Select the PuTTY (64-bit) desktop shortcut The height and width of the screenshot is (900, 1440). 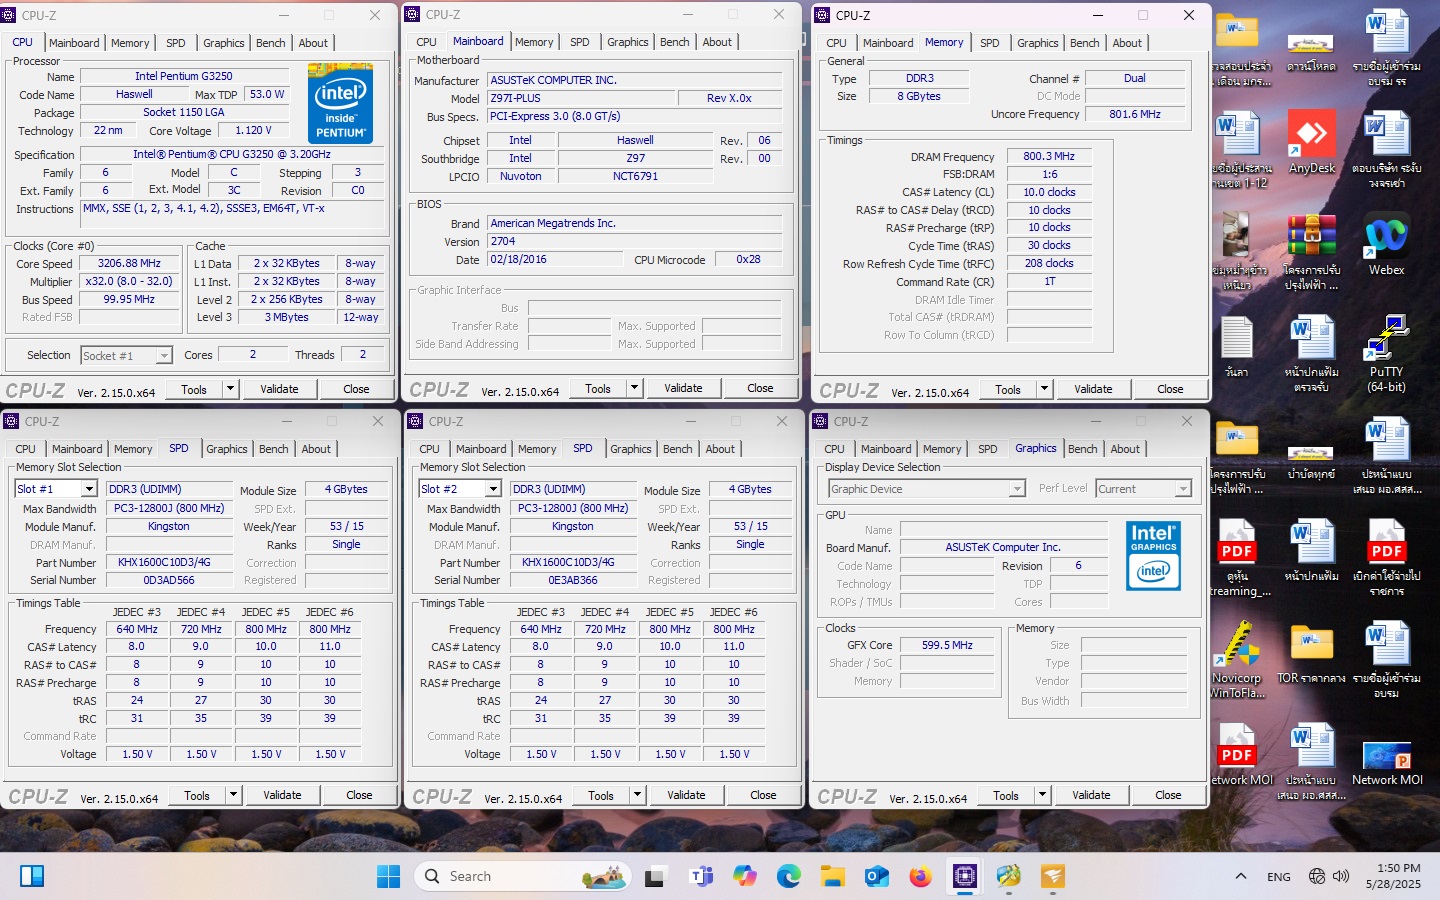1386,353
